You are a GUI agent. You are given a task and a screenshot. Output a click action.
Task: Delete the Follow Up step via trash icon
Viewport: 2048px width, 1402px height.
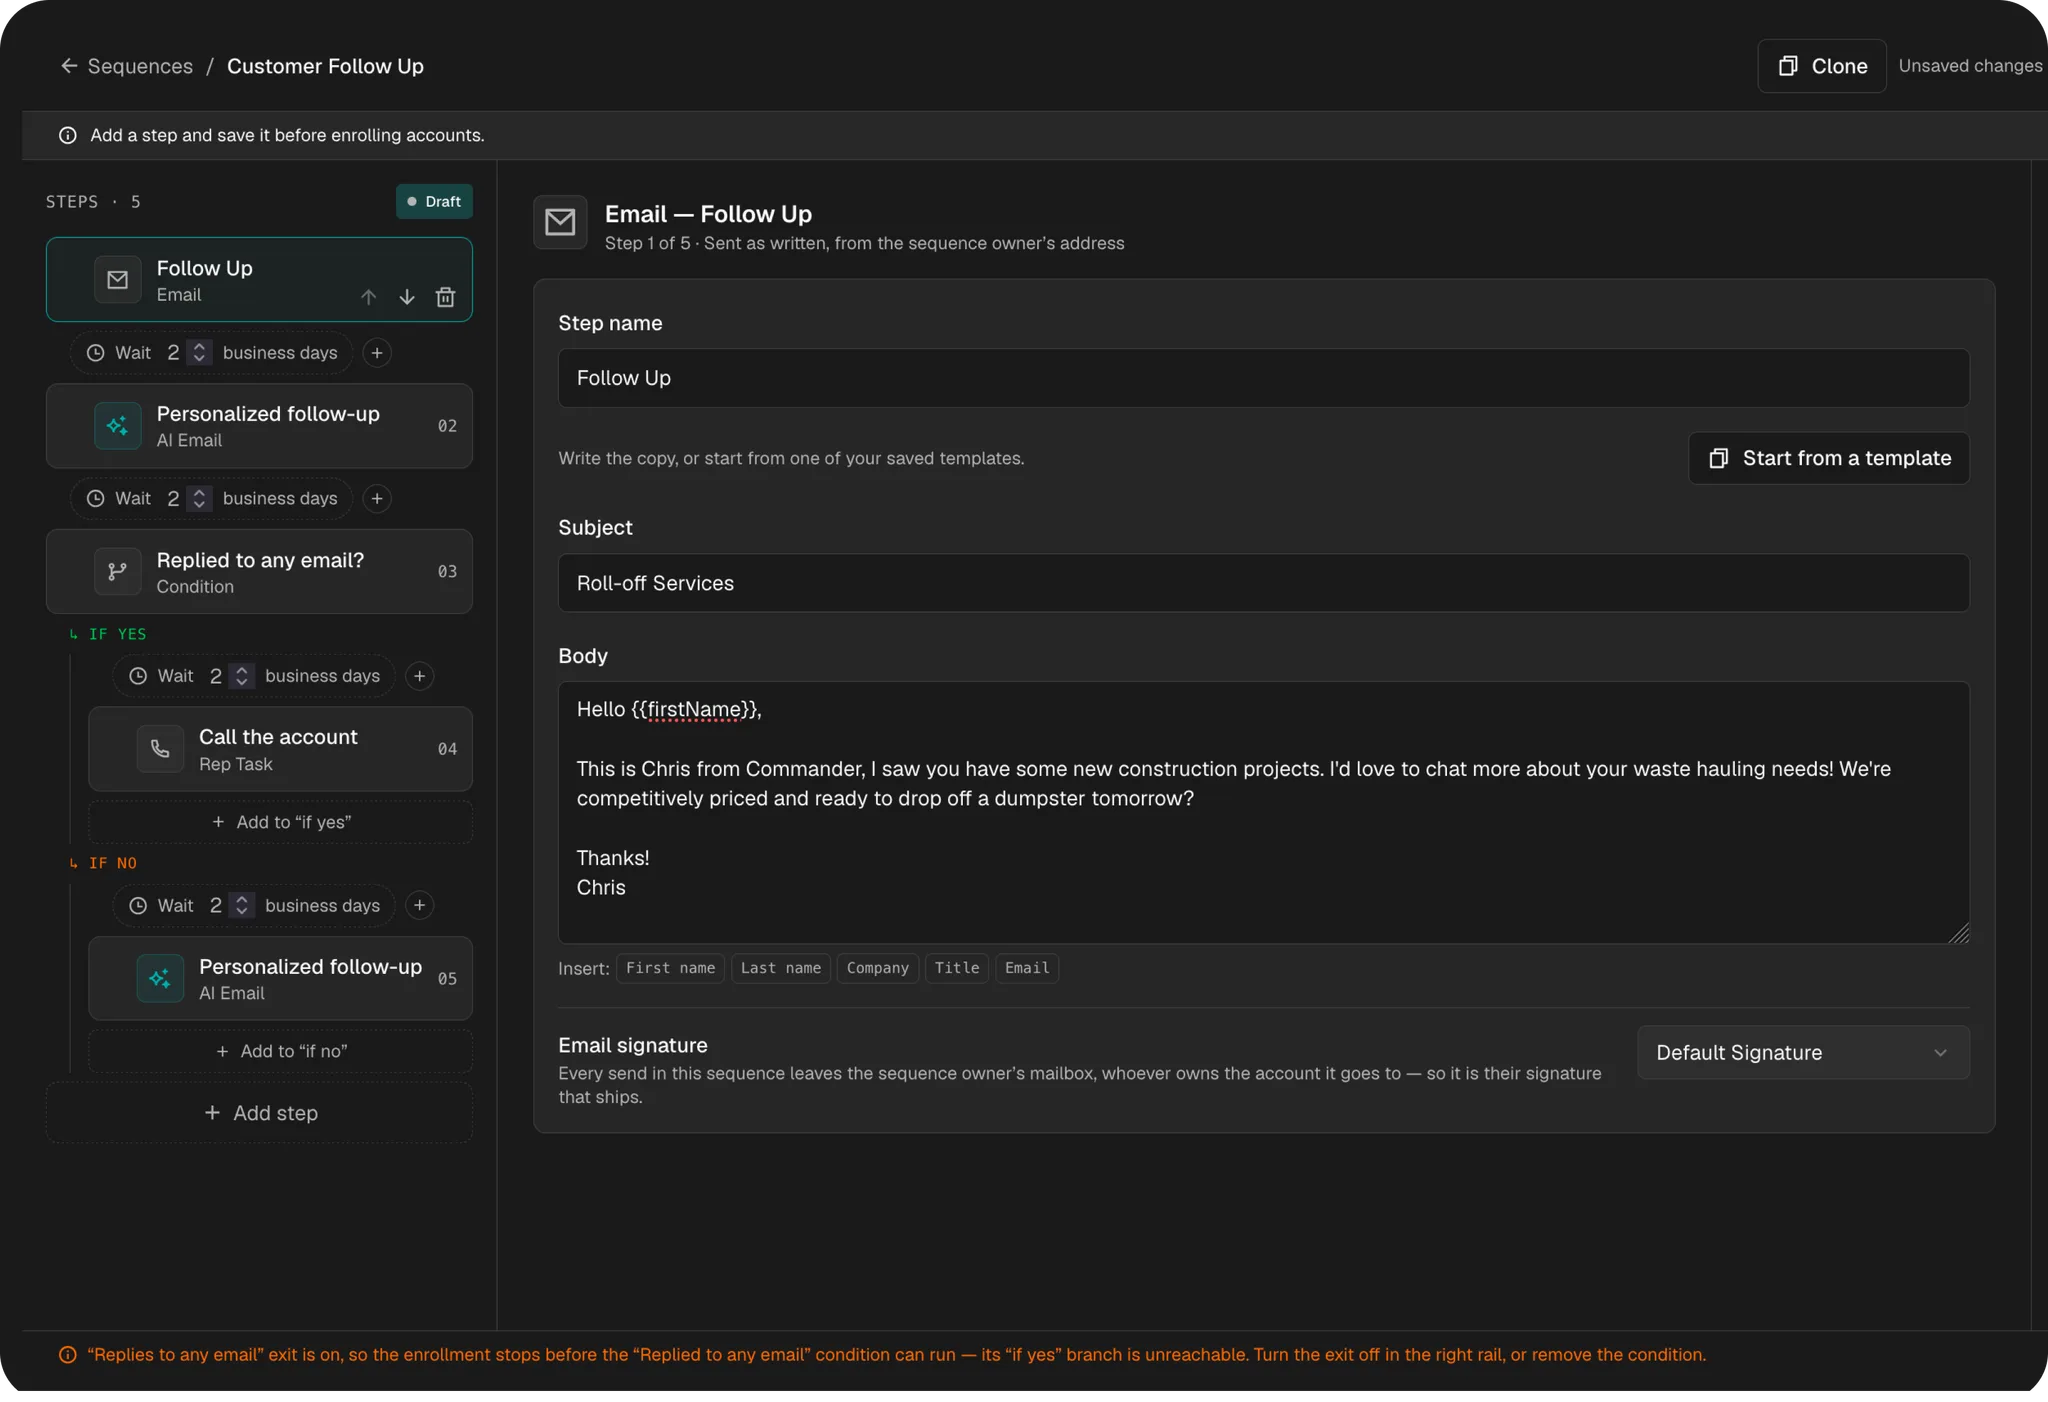pyautogui.click(x=446, y=297)
